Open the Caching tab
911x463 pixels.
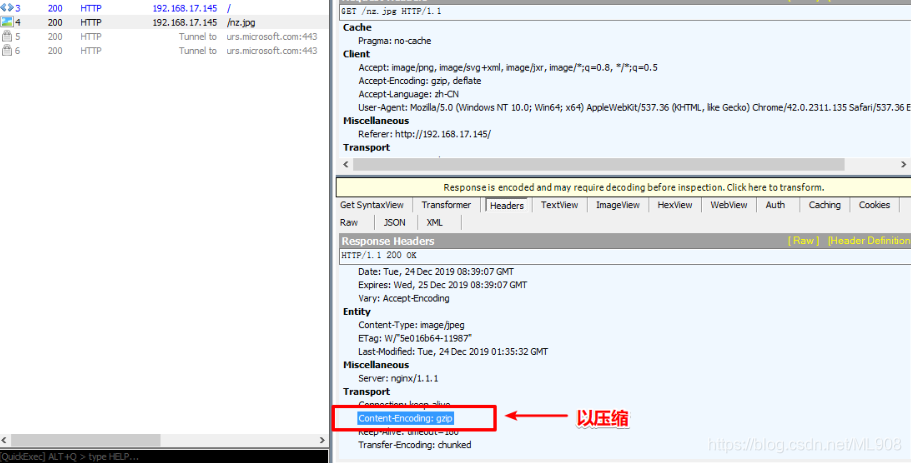[824, 205]
